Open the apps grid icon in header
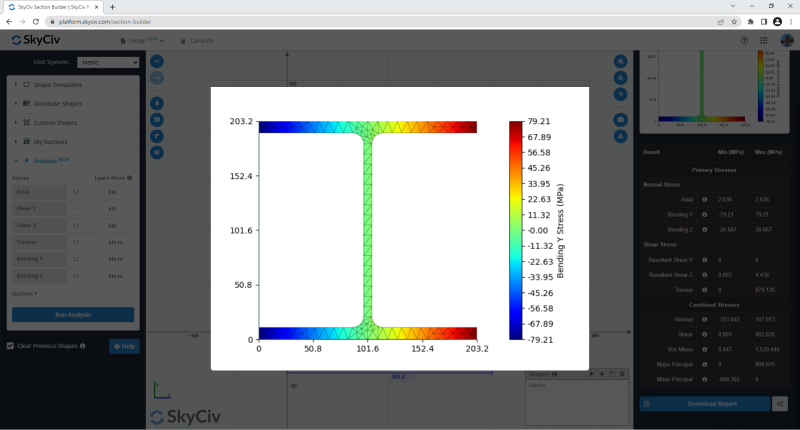This screenshot has height=430, width=800. click(763, 41)
